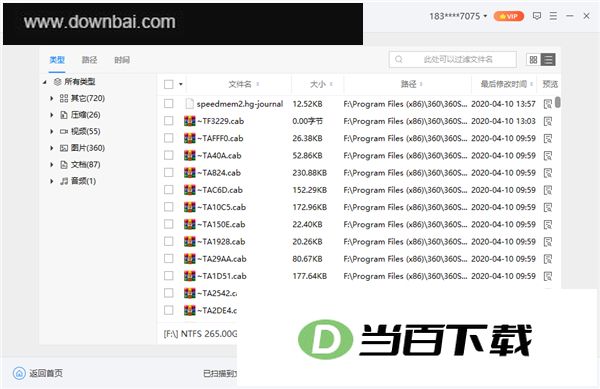Expand the 文档(87) category
The height and width of the screenshot is (389, 600).
tap(52, 164)
